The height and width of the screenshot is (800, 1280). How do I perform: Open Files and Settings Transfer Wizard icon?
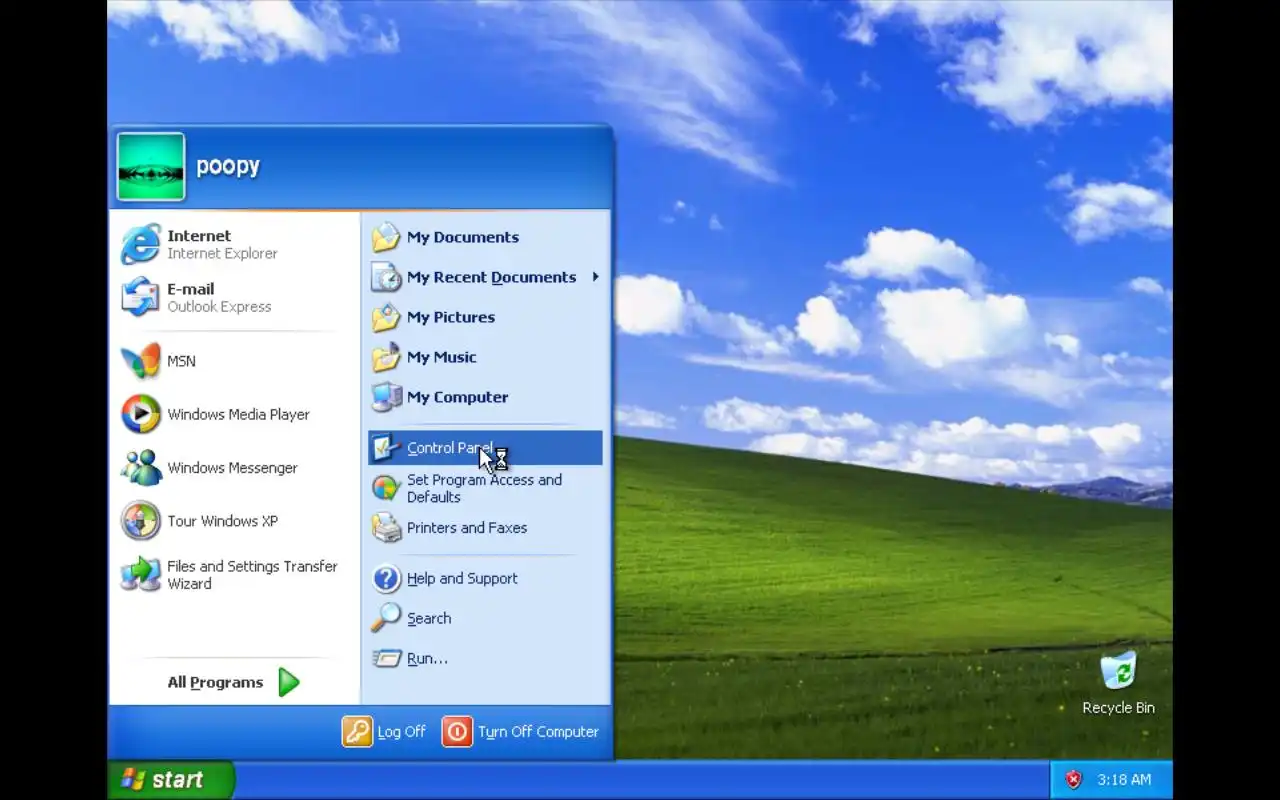pos(141,574)
